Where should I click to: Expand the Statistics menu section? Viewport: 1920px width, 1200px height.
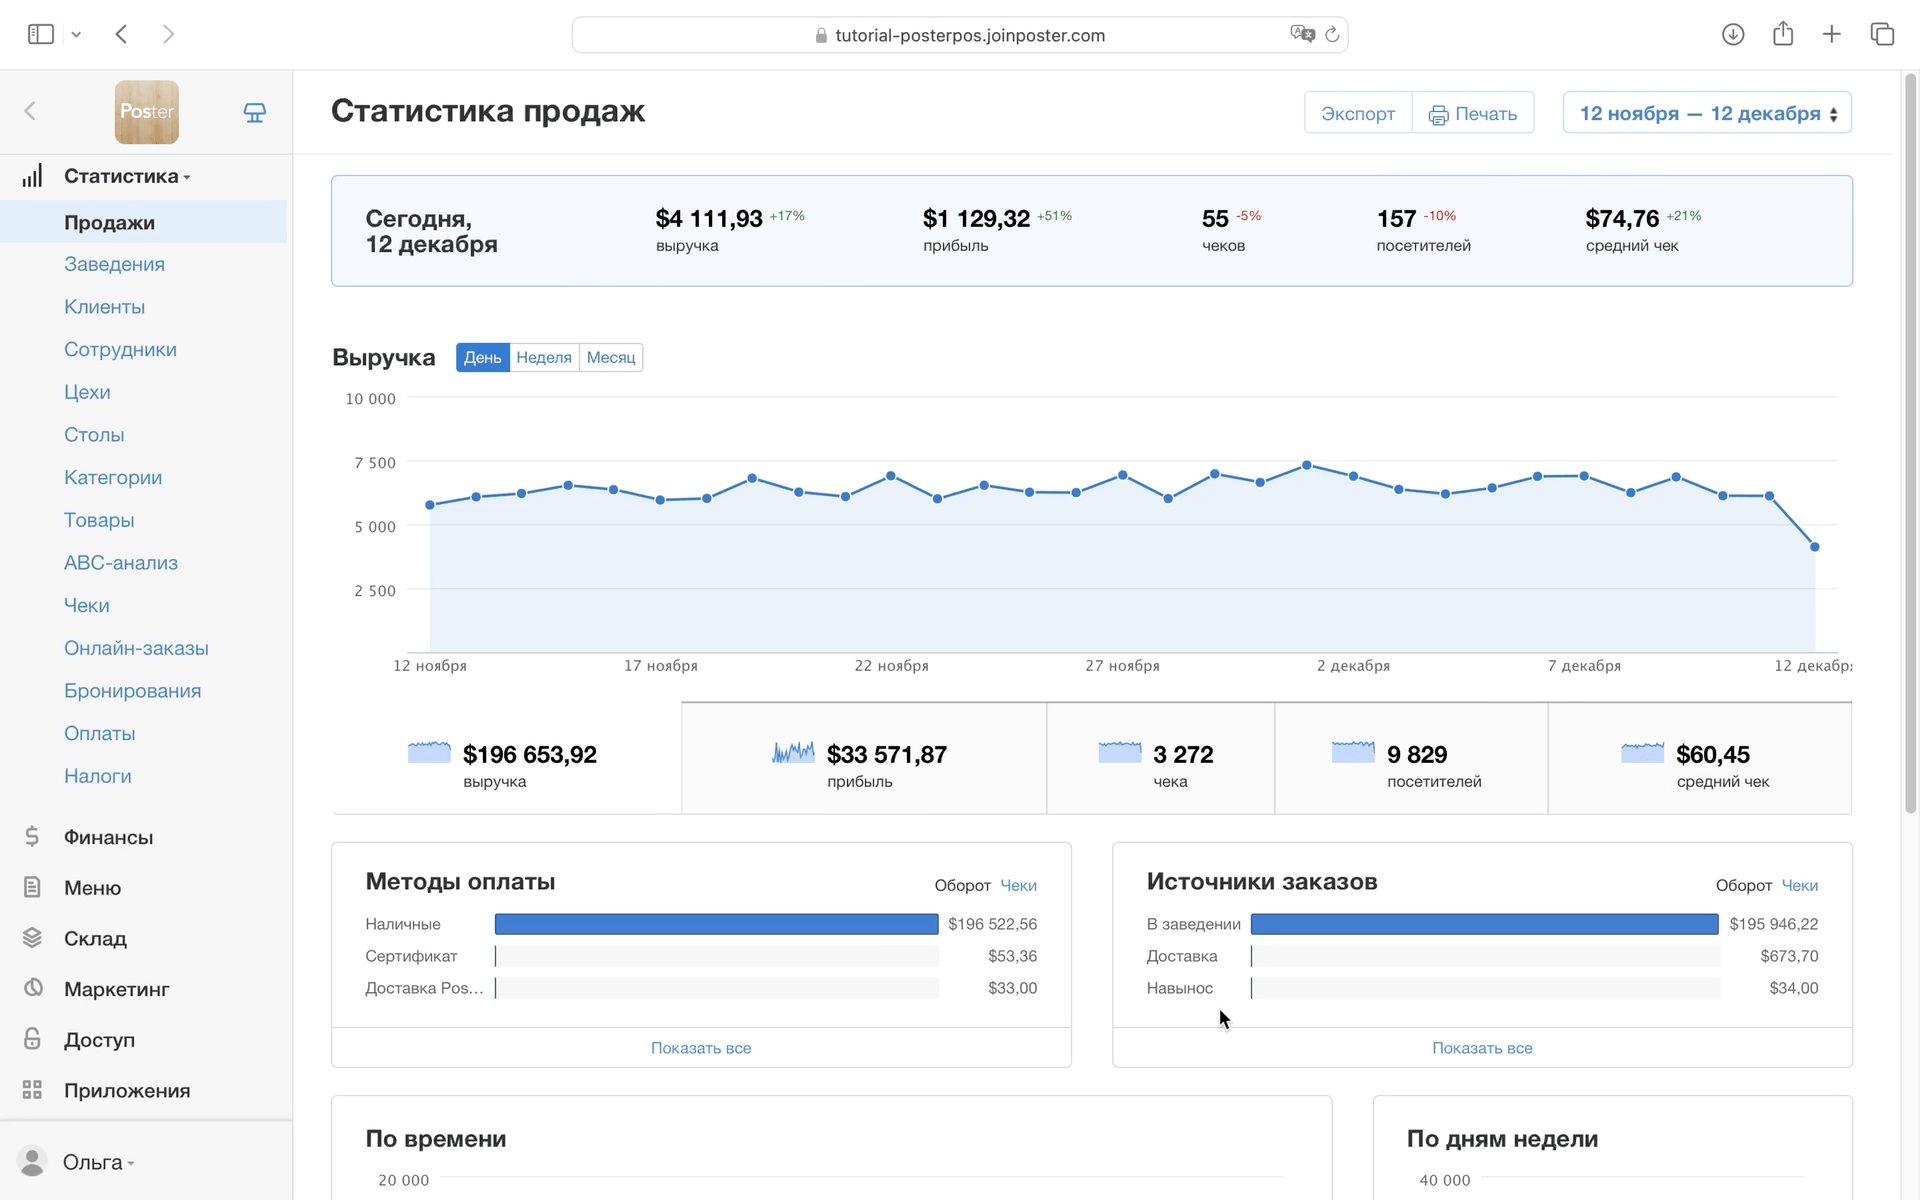pos(121,176)
